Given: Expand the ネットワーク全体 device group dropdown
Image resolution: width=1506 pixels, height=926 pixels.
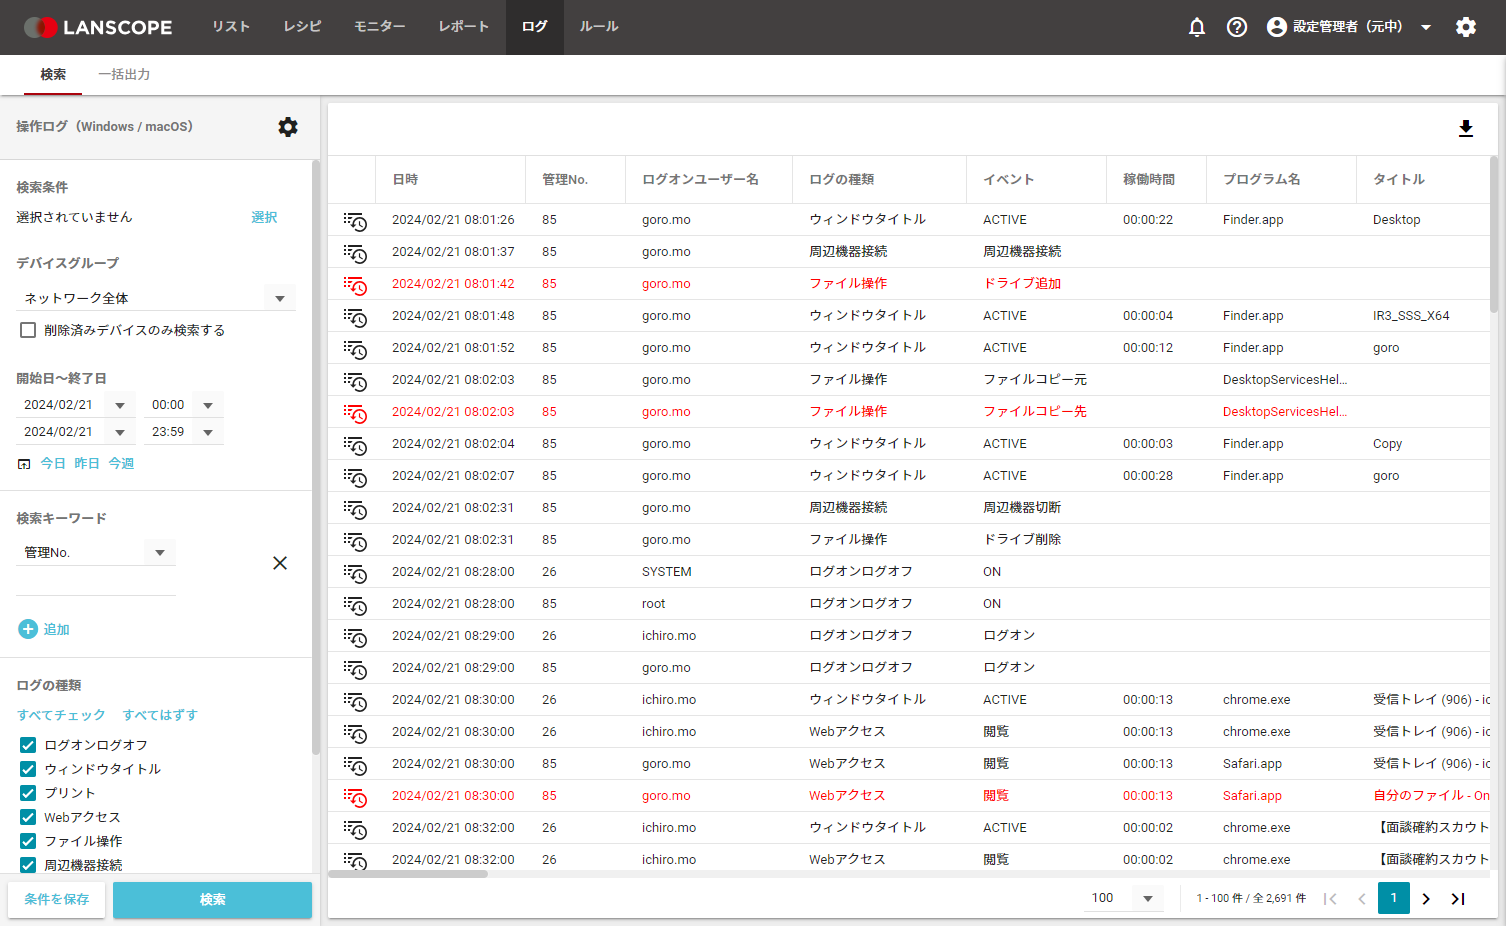Looking at the screenshot, I should coord(279,298).
